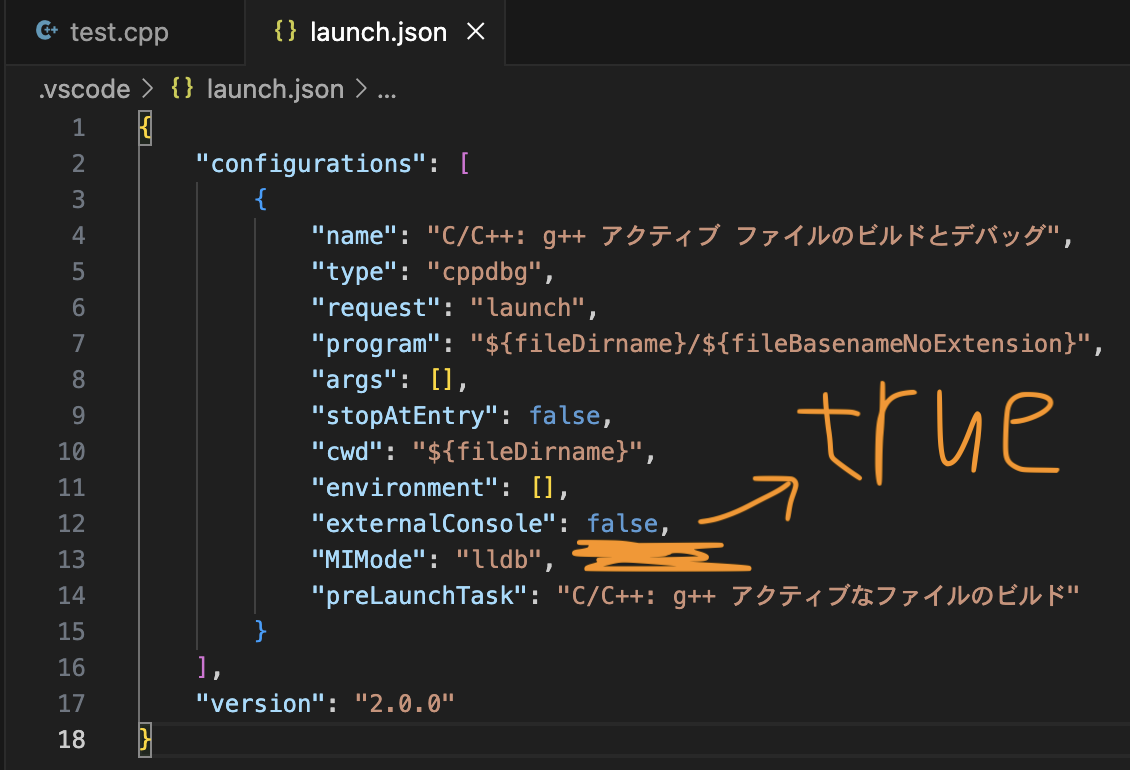This screenshot has width=1130, height=770.
Task: Click the JSON braces icon in the breadcrumb
Action: pyautogui.click(x=181, y=89)
